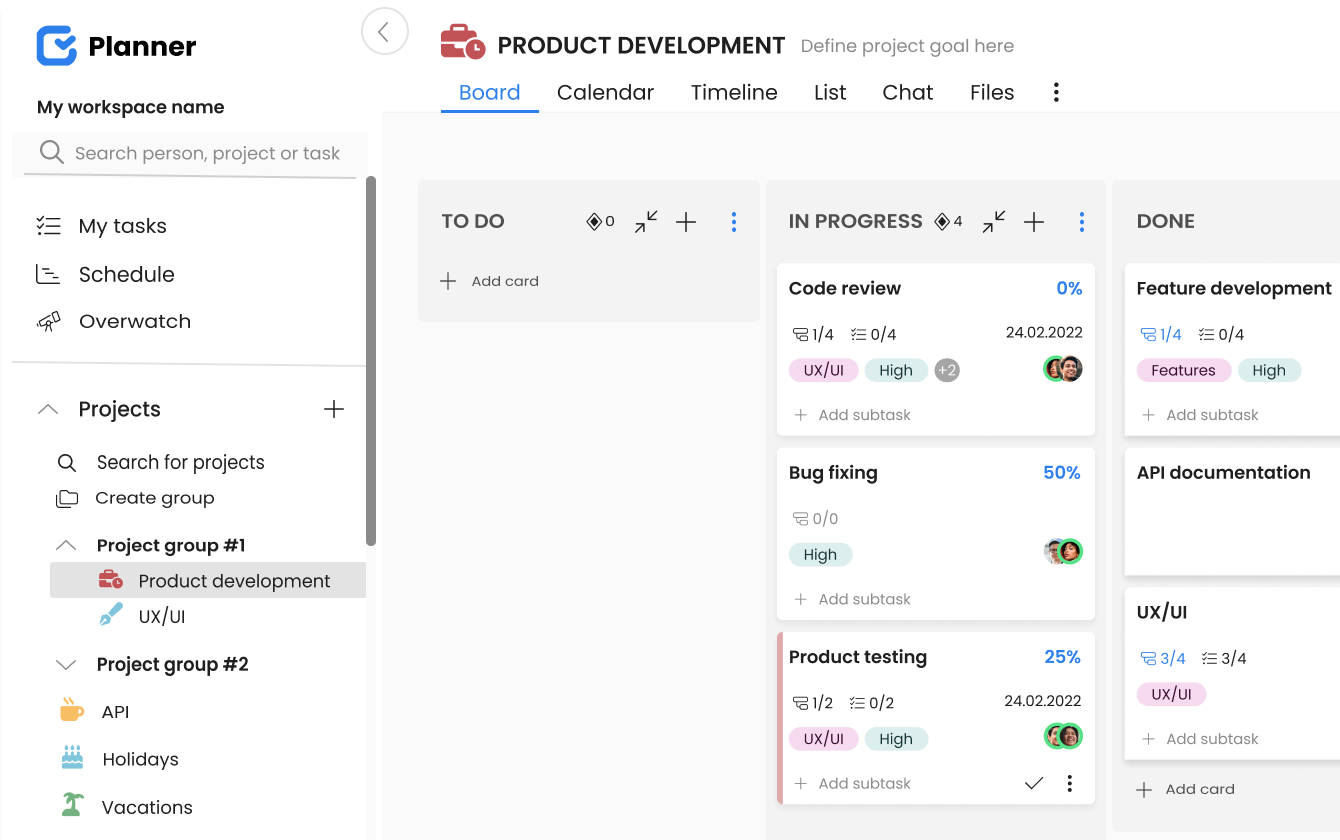1340x840 pixels.
Task: Collapse the Projects section chevron
Action: [48, 409]
